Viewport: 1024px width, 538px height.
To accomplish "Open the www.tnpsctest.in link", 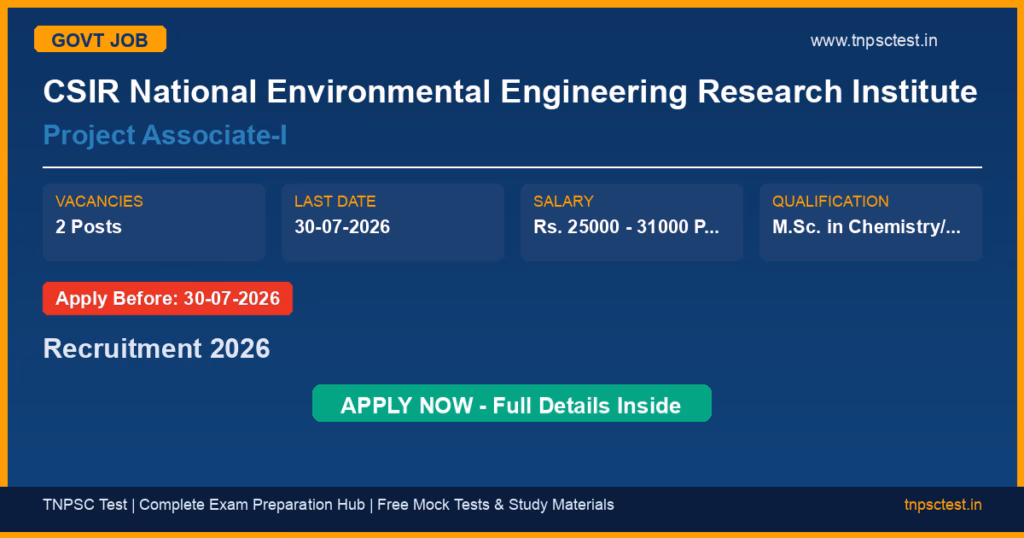I will [x=873, y=40].
